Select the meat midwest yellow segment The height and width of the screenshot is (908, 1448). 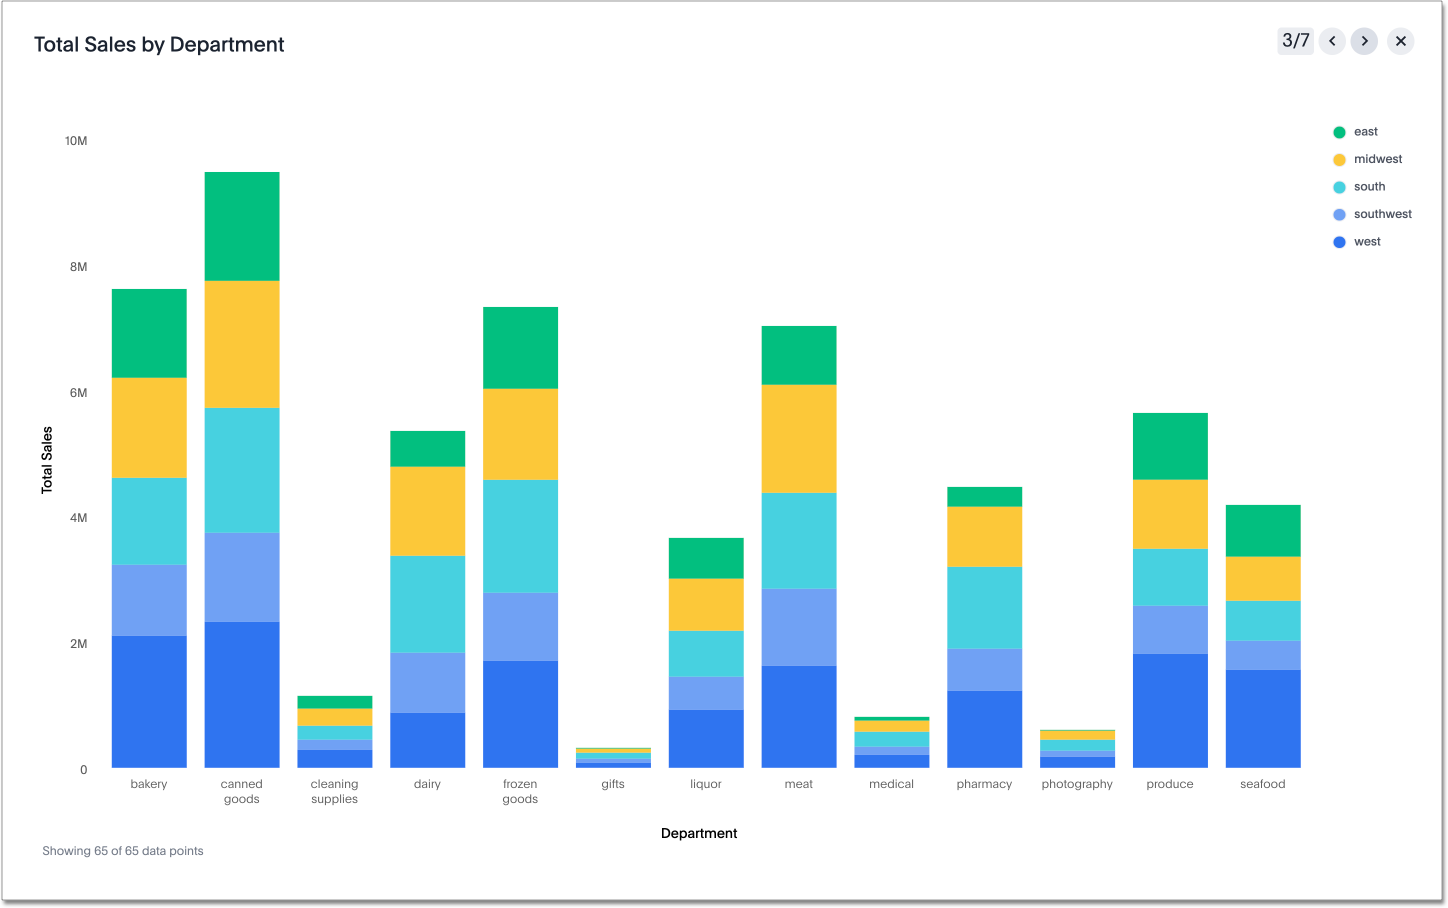pos(799,438)
